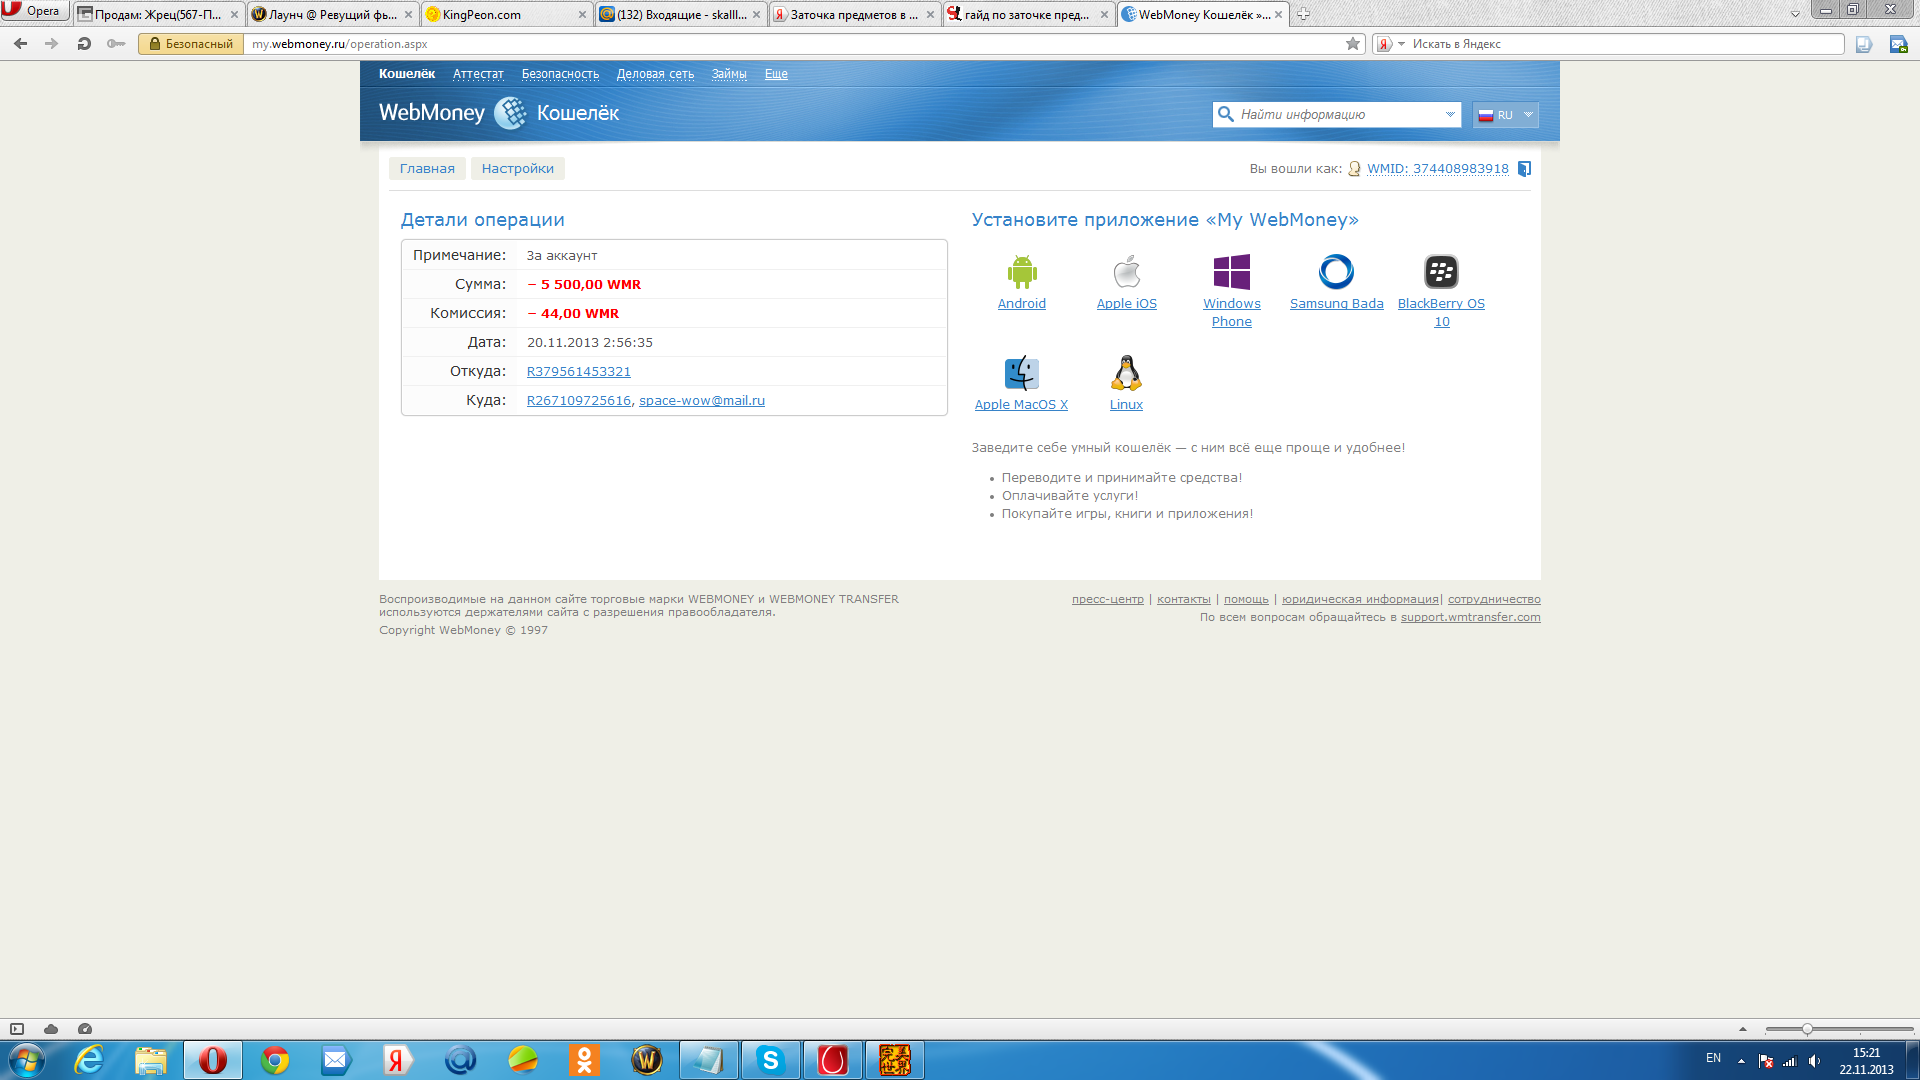Open Opera main menu button

tap(35, 11)
